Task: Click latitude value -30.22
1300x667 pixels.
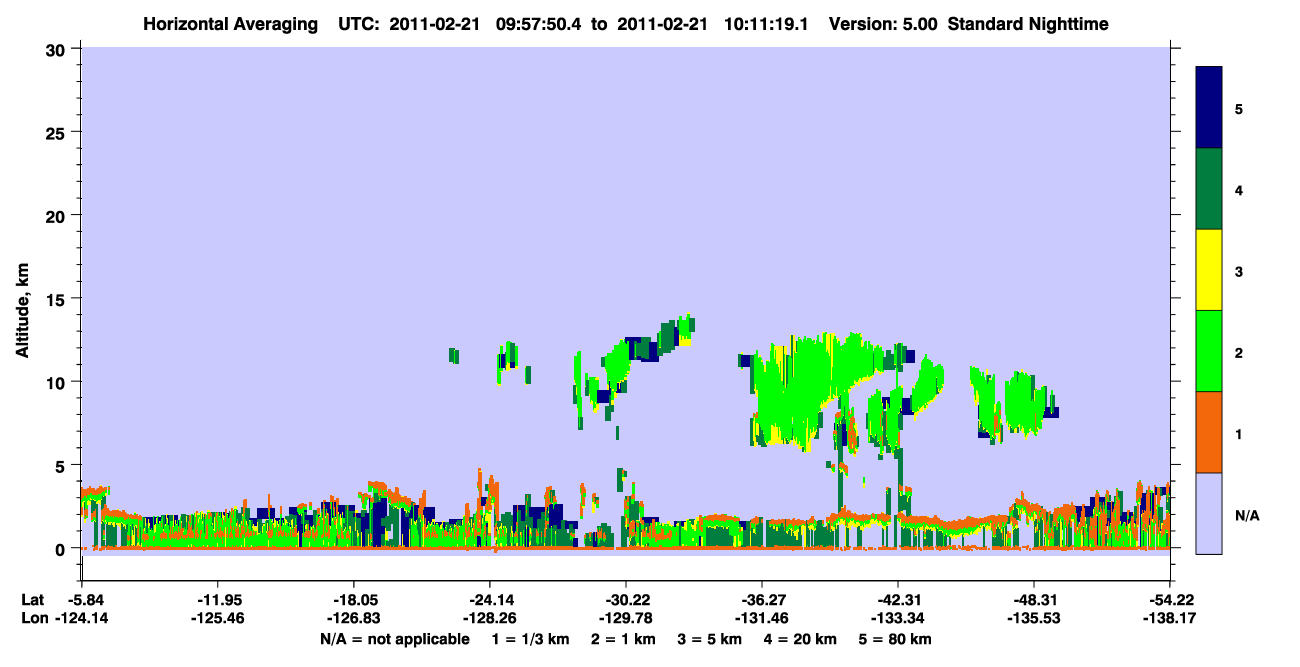Action: (626, 600)
